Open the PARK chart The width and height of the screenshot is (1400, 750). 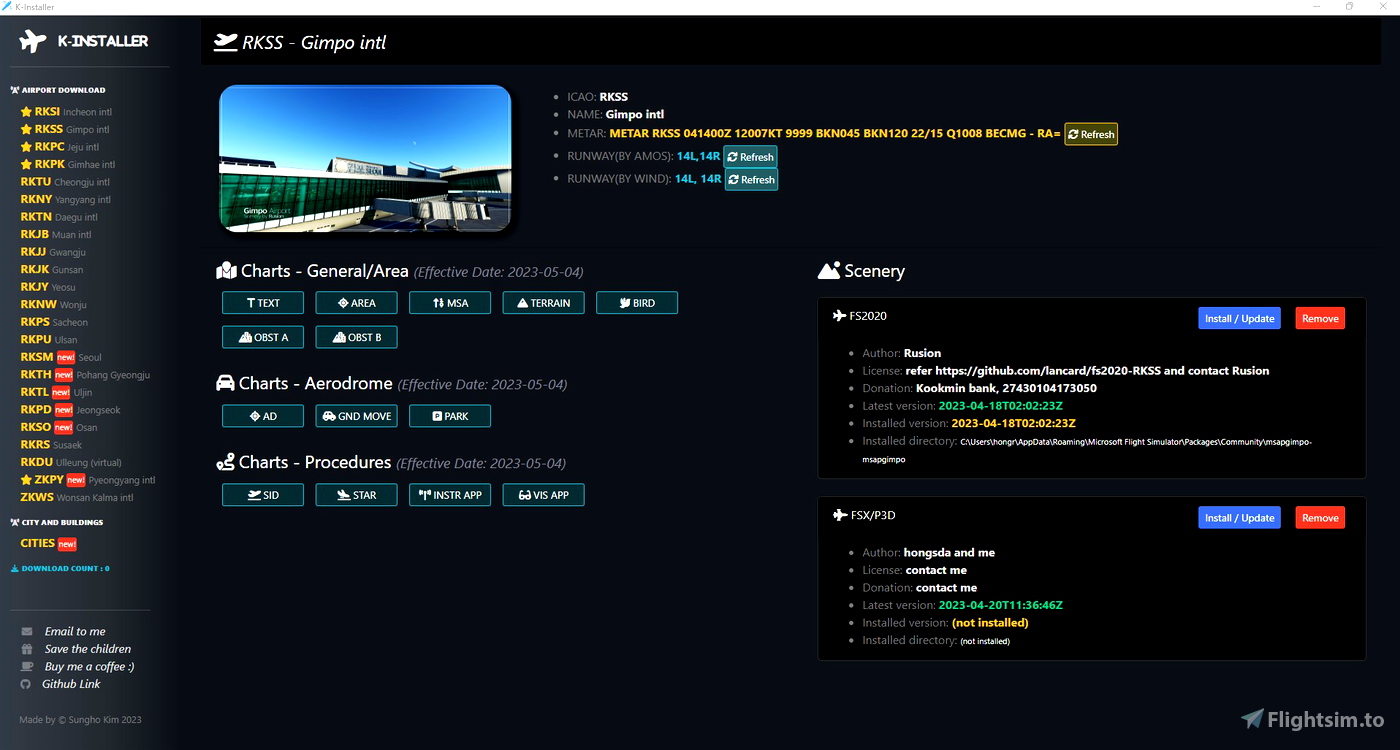[450, 416]
